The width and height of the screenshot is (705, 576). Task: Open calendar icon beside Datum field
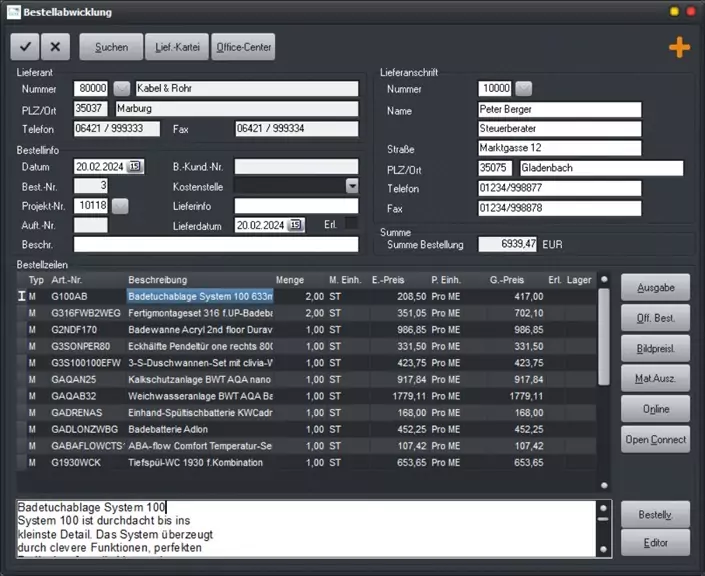[x=135, y=167]
